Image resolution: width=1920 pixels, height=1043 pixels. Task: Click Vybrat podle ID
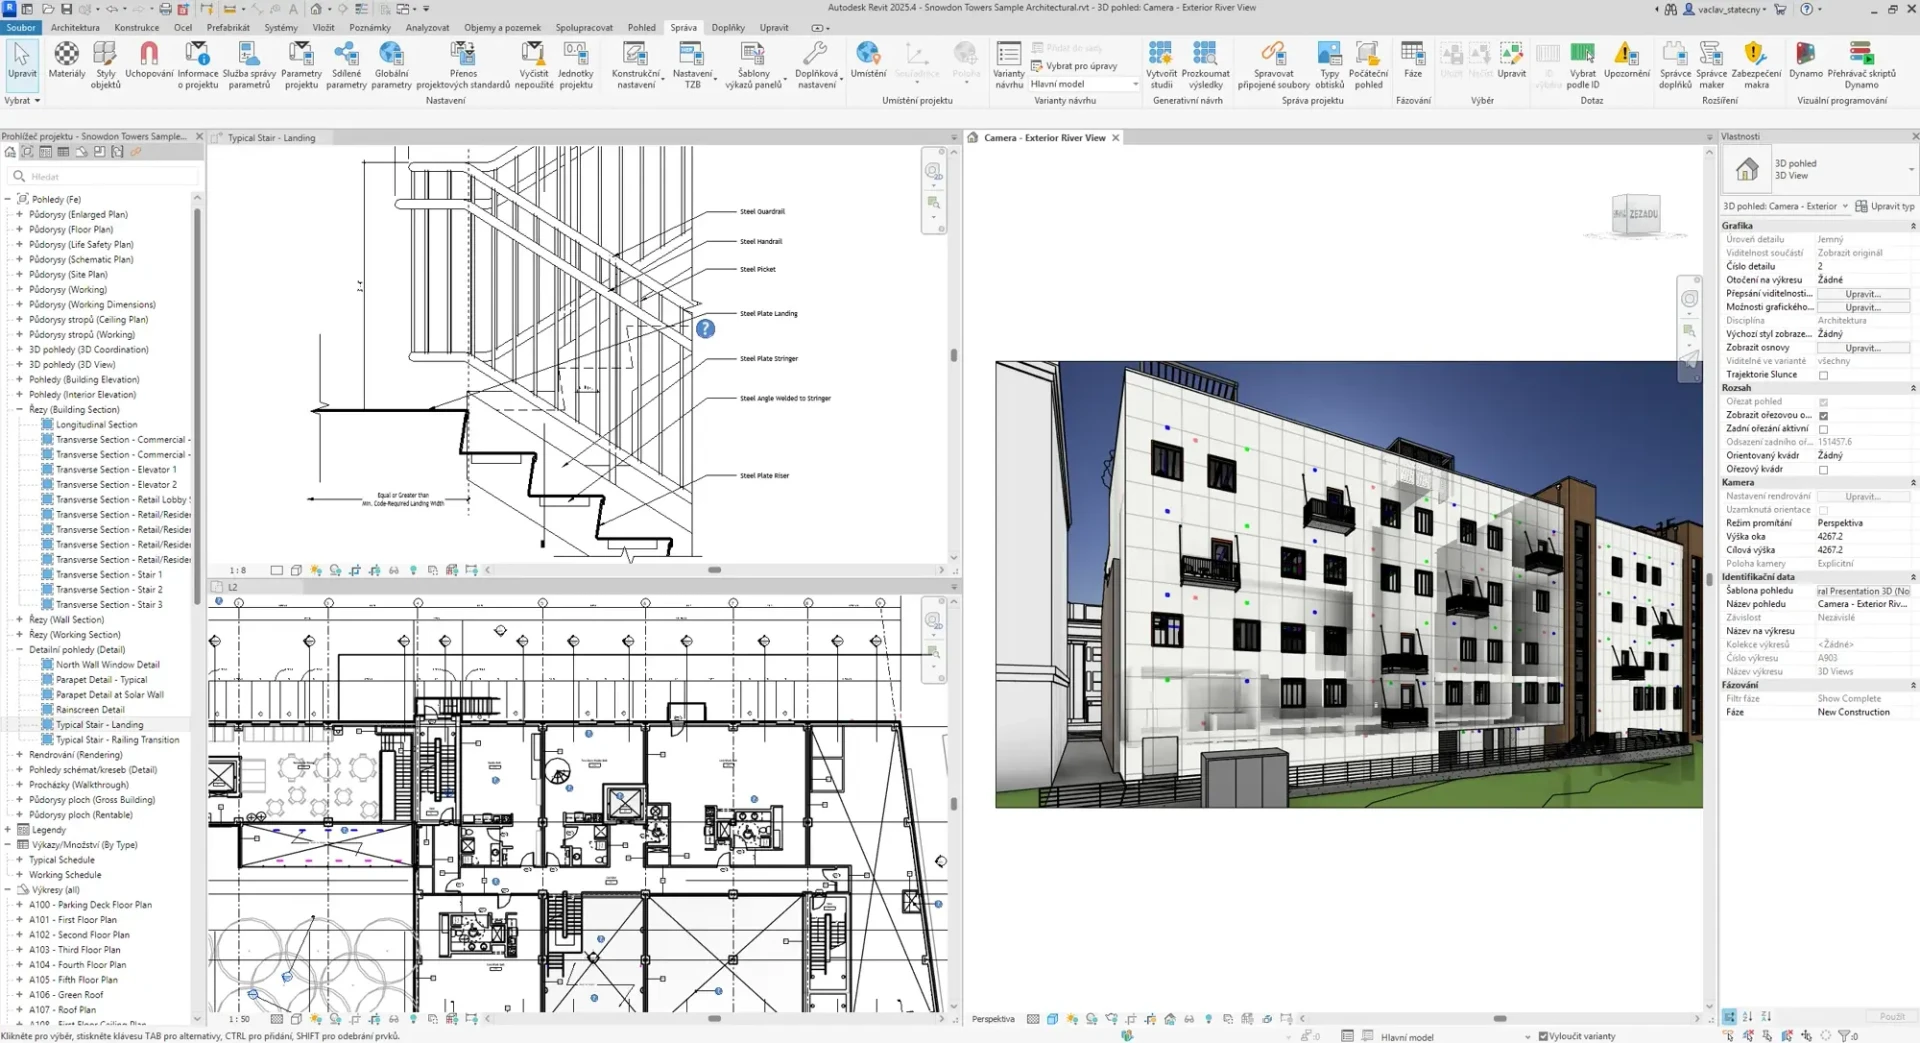pyautogui.click(x=1583, y=65)
